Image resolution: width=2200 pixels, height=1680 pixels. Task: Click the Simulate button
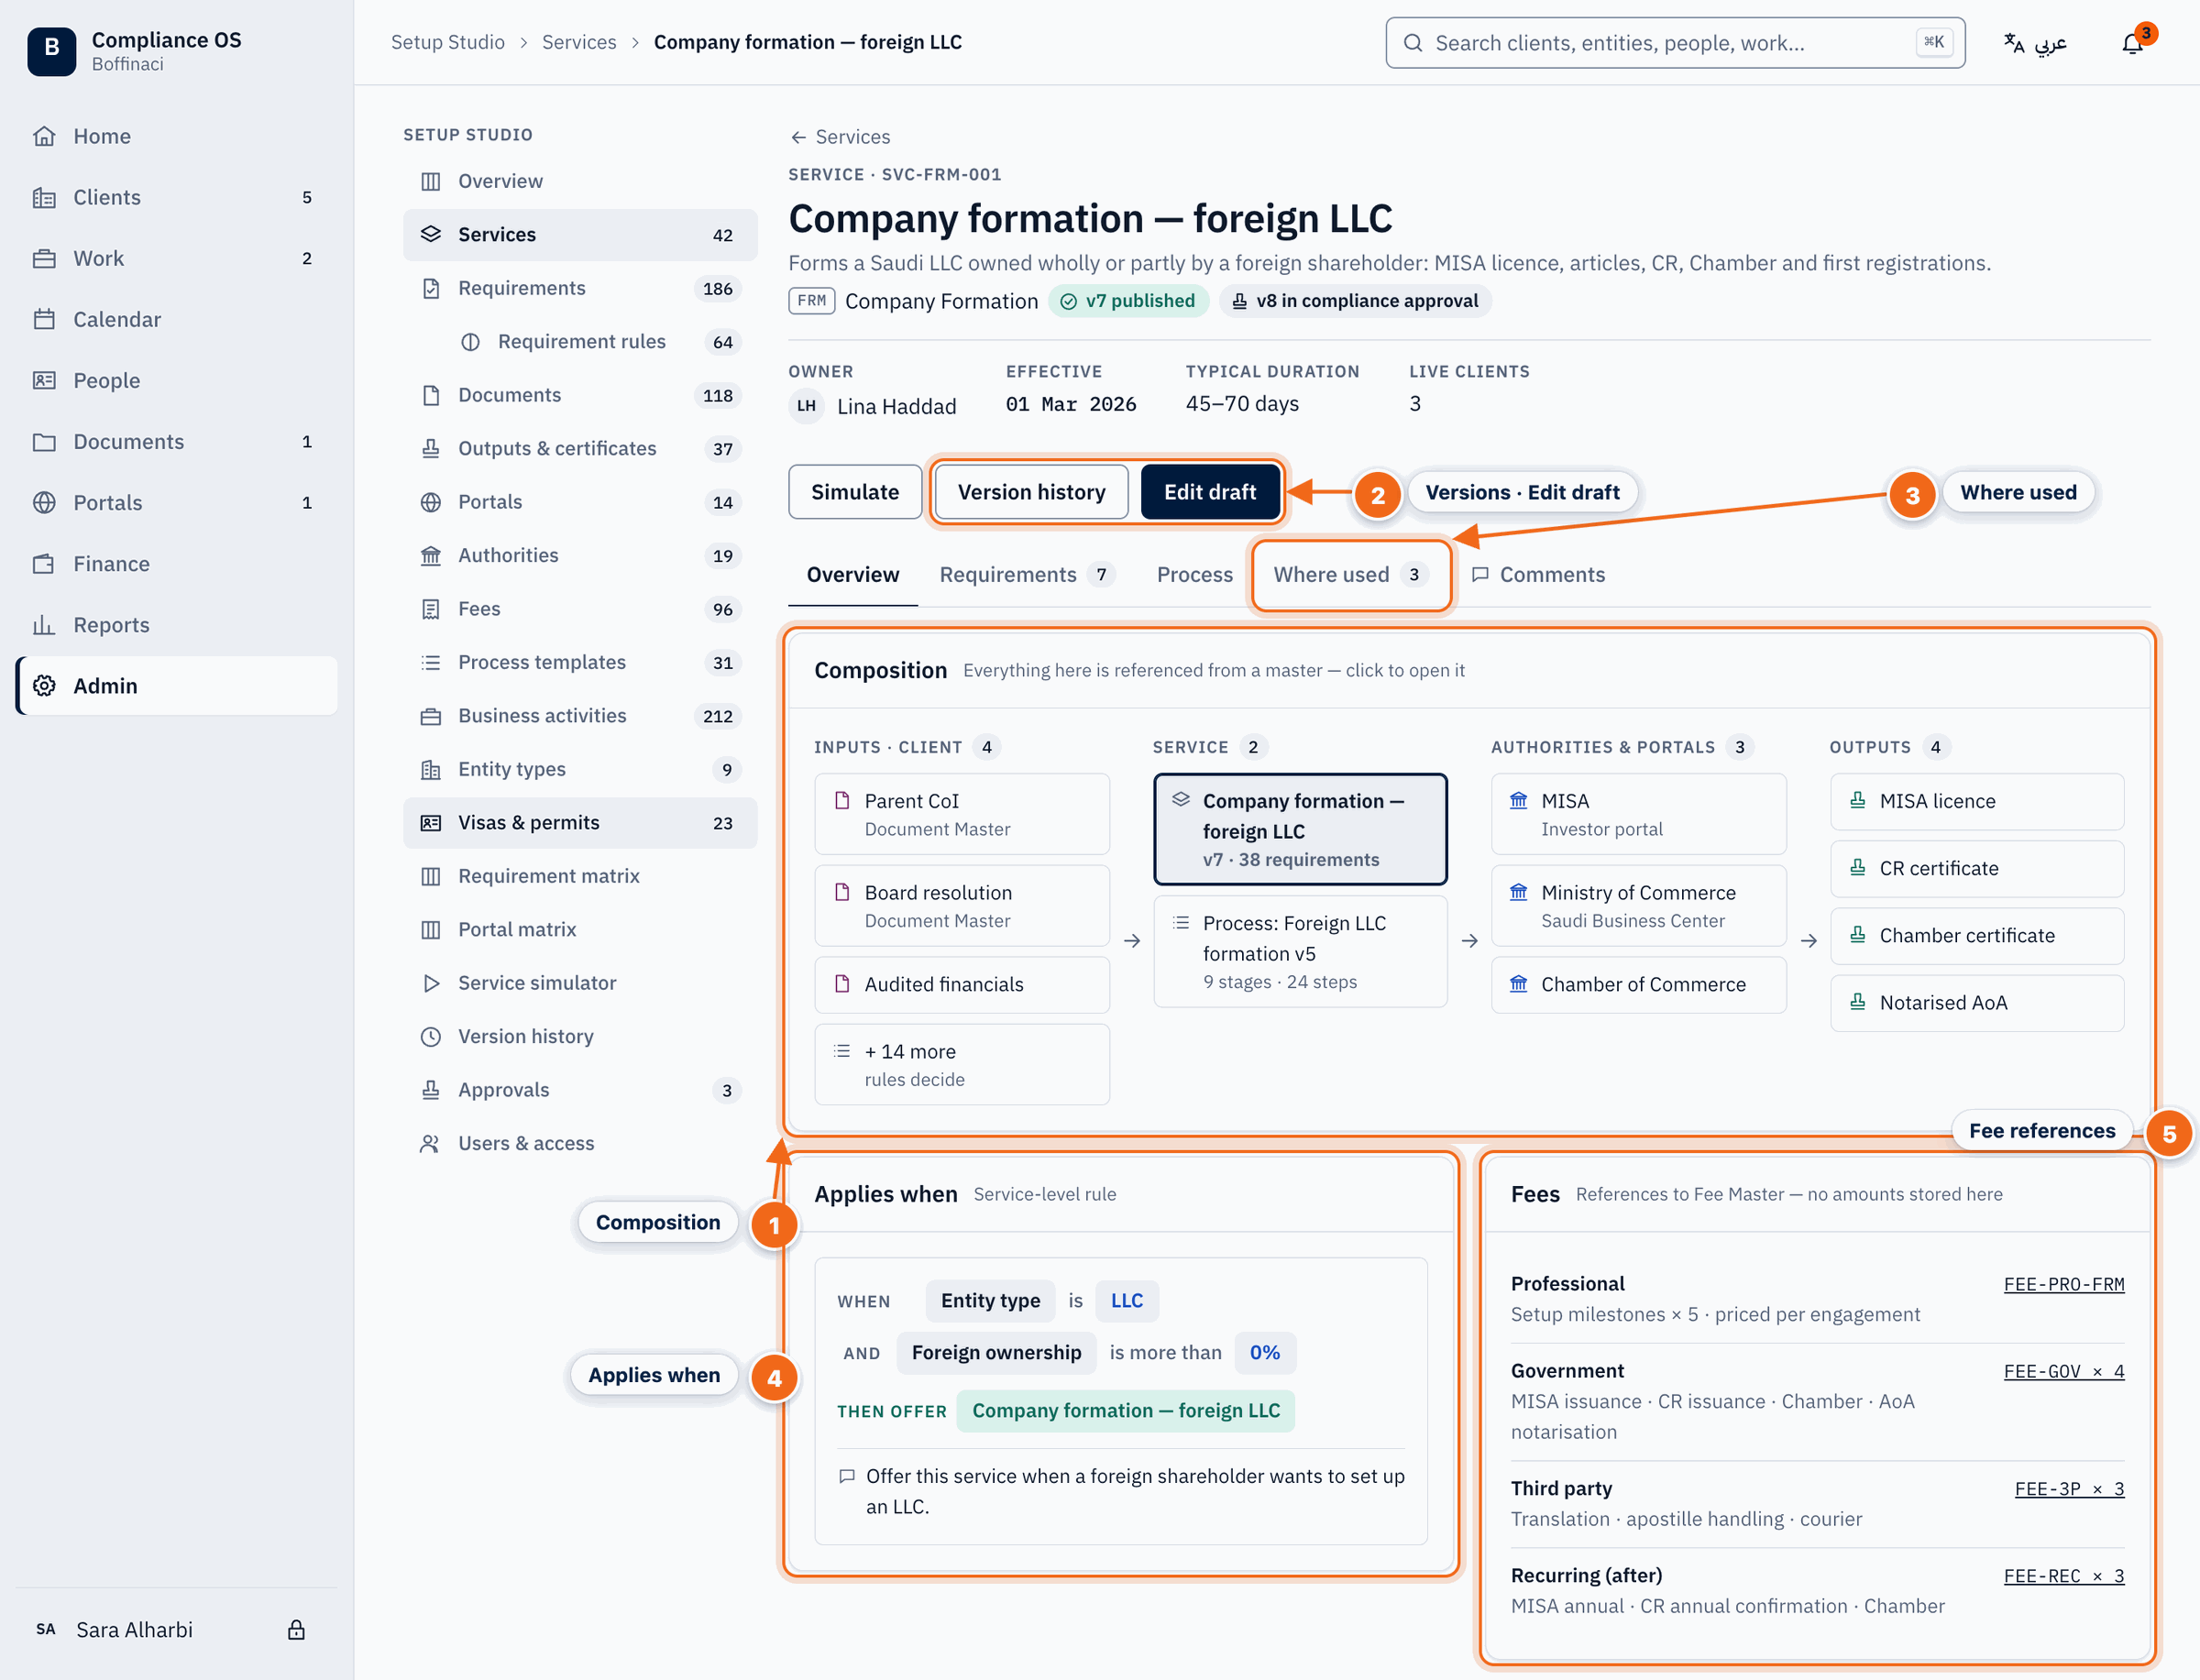(855, 492)
